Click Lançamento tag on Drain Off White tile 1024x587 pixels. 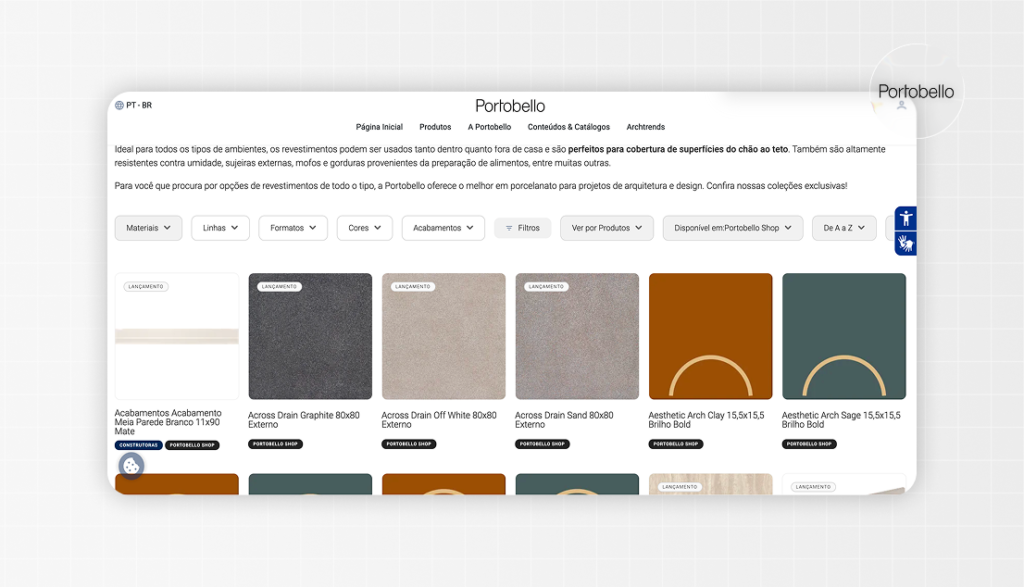pyautogui.click(x=413, y=287)
